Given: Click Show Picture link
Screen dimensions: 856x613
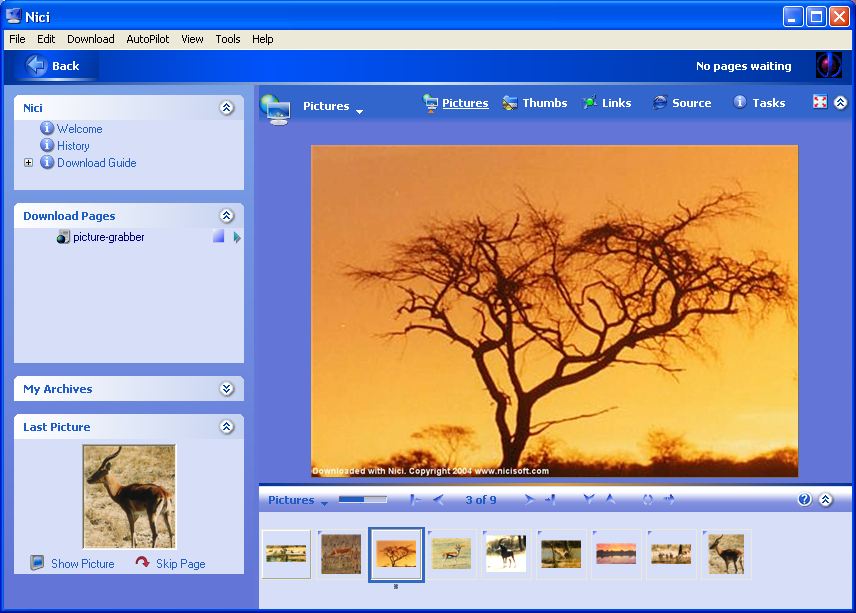Looking at the screenshot, I should [82, 563].
